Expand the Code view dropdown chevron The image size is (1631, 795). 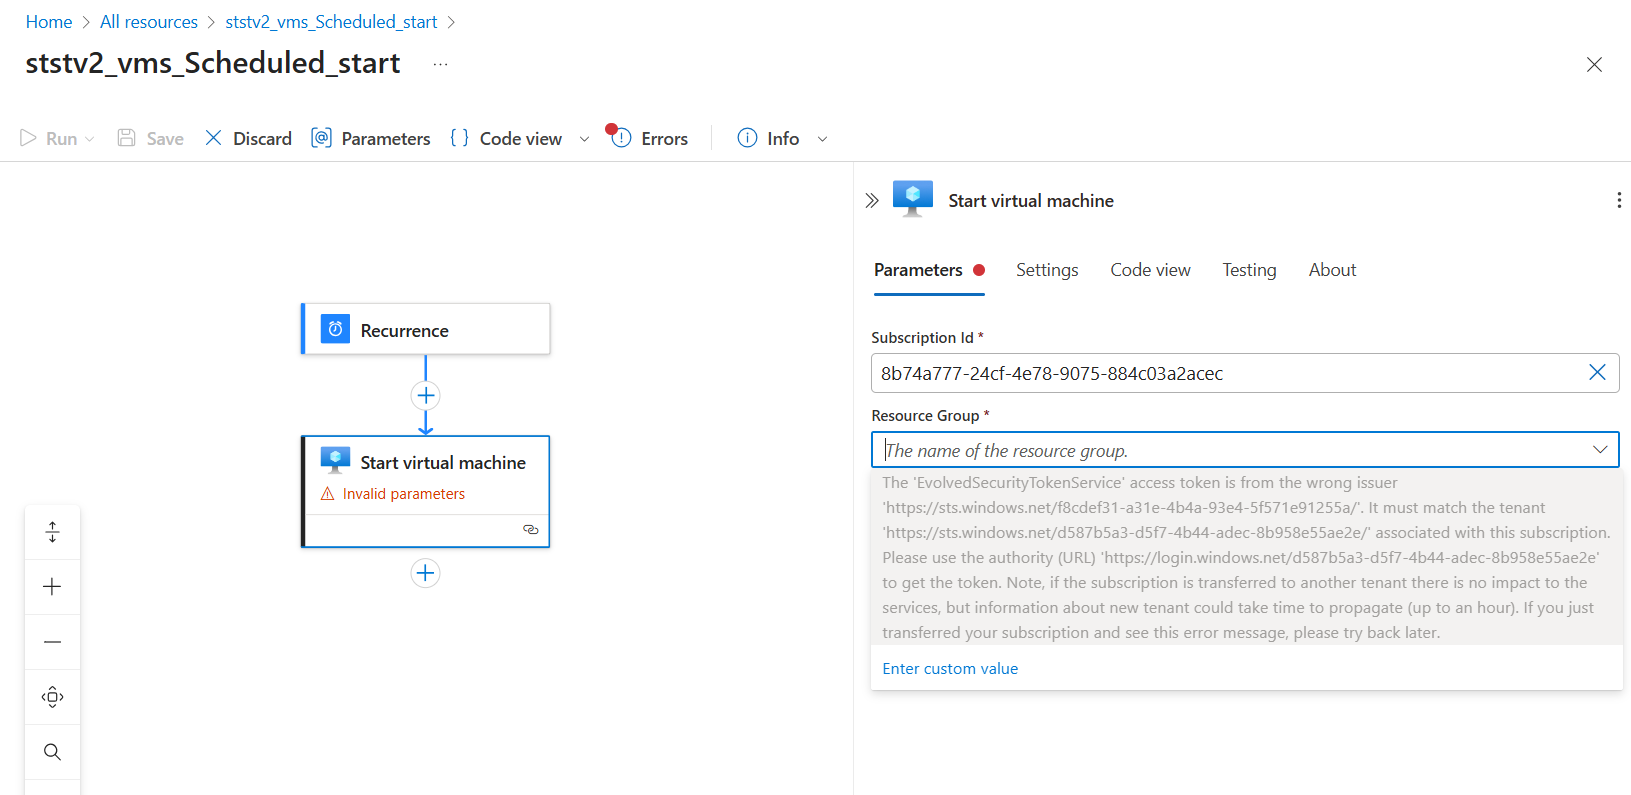(584, 139)
